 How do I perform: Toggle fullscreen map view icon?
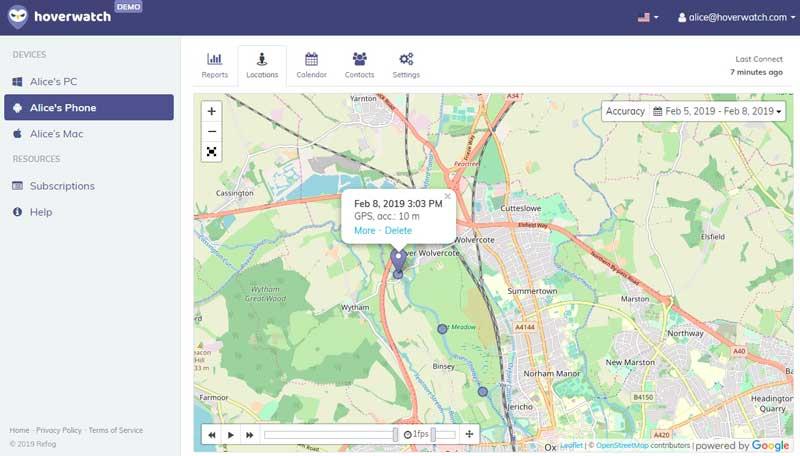tap(211, 151)
